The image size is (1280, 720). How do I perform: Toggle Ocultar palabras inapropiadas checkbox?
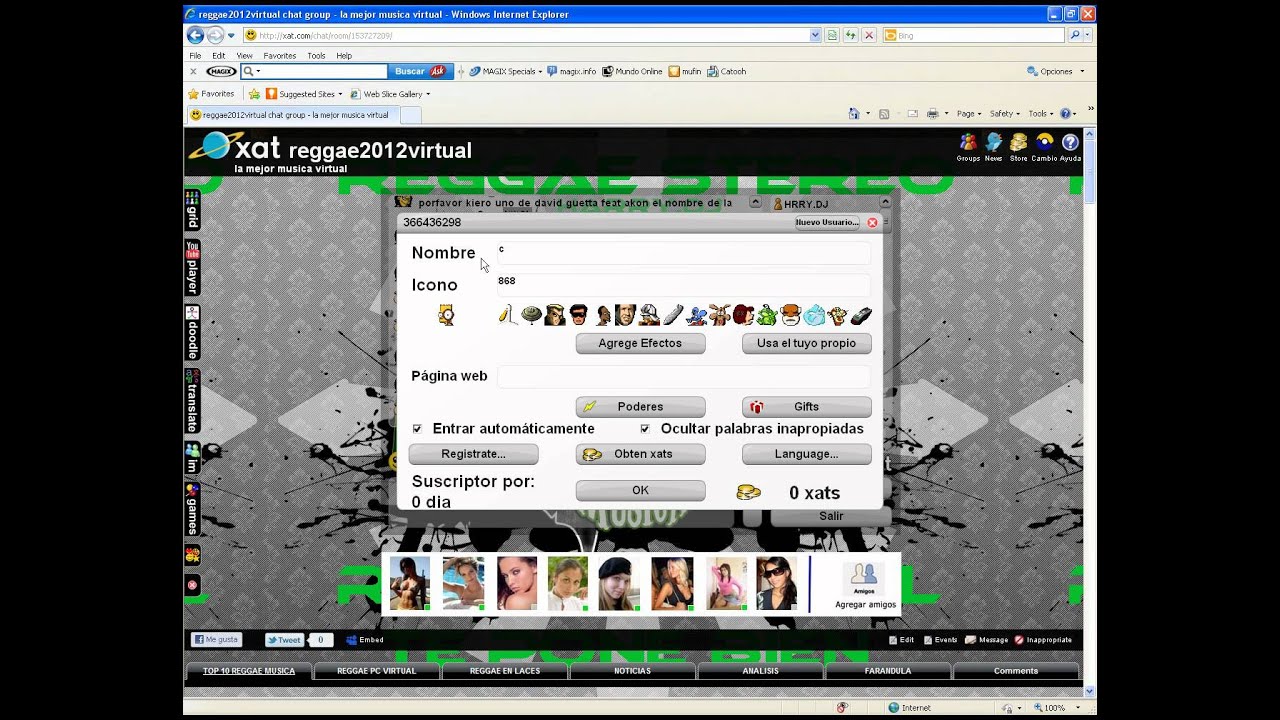click(x=645, y=429)
